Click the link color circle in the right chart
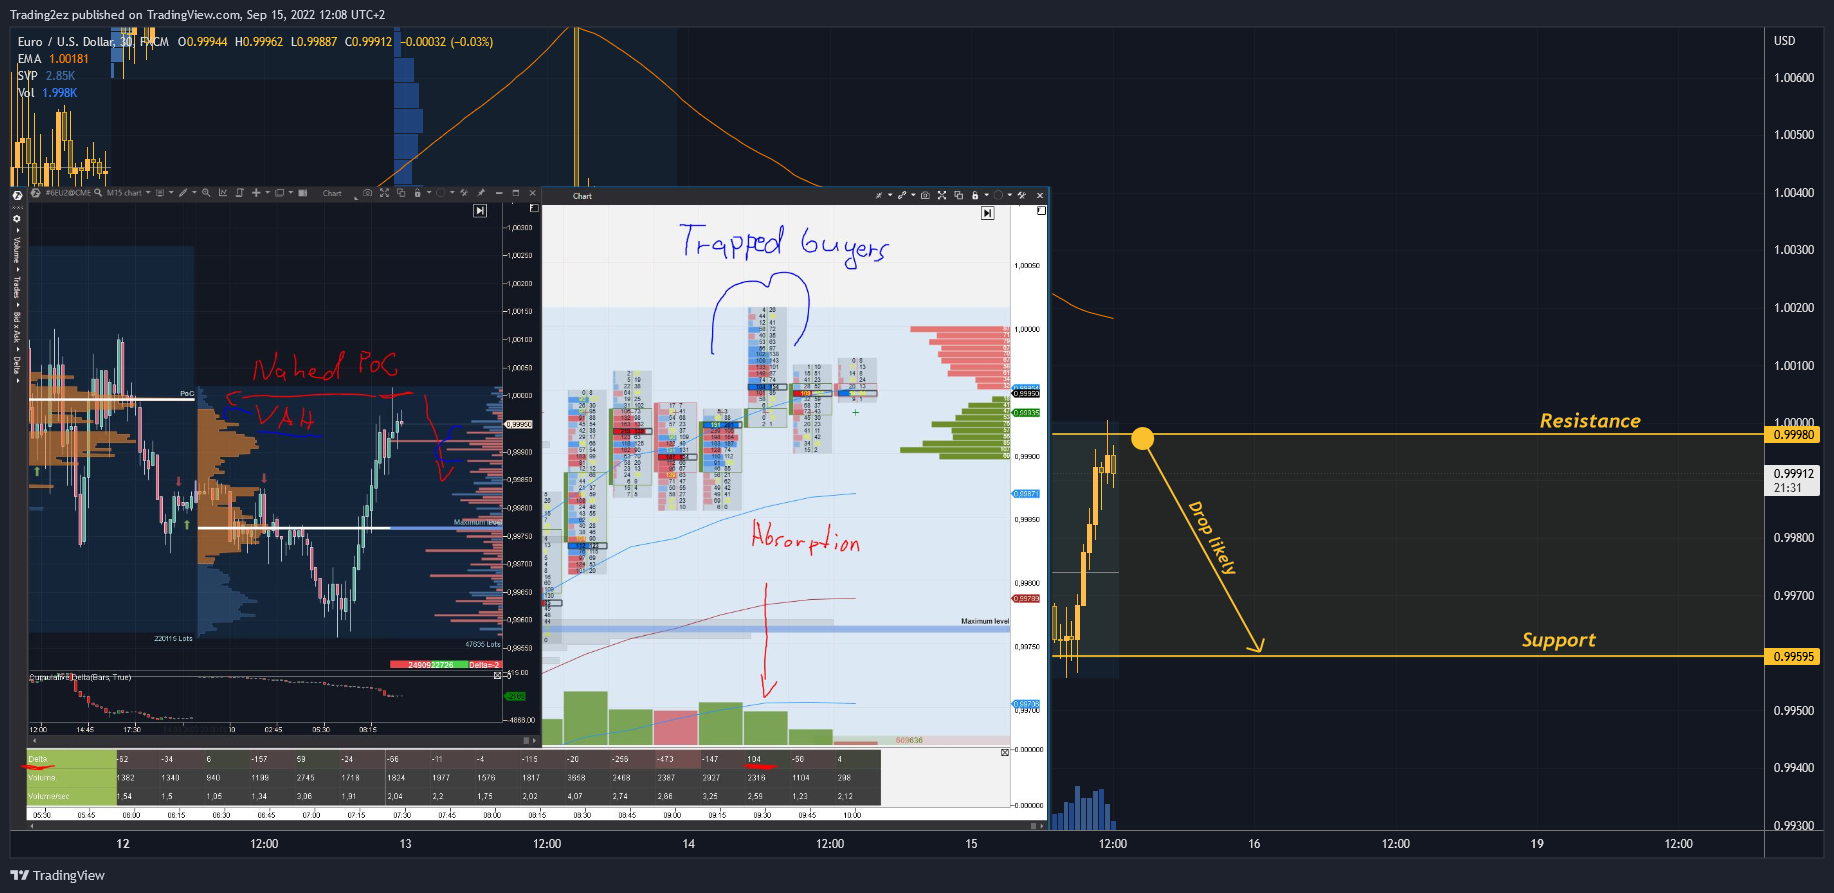 click(998, 195)
